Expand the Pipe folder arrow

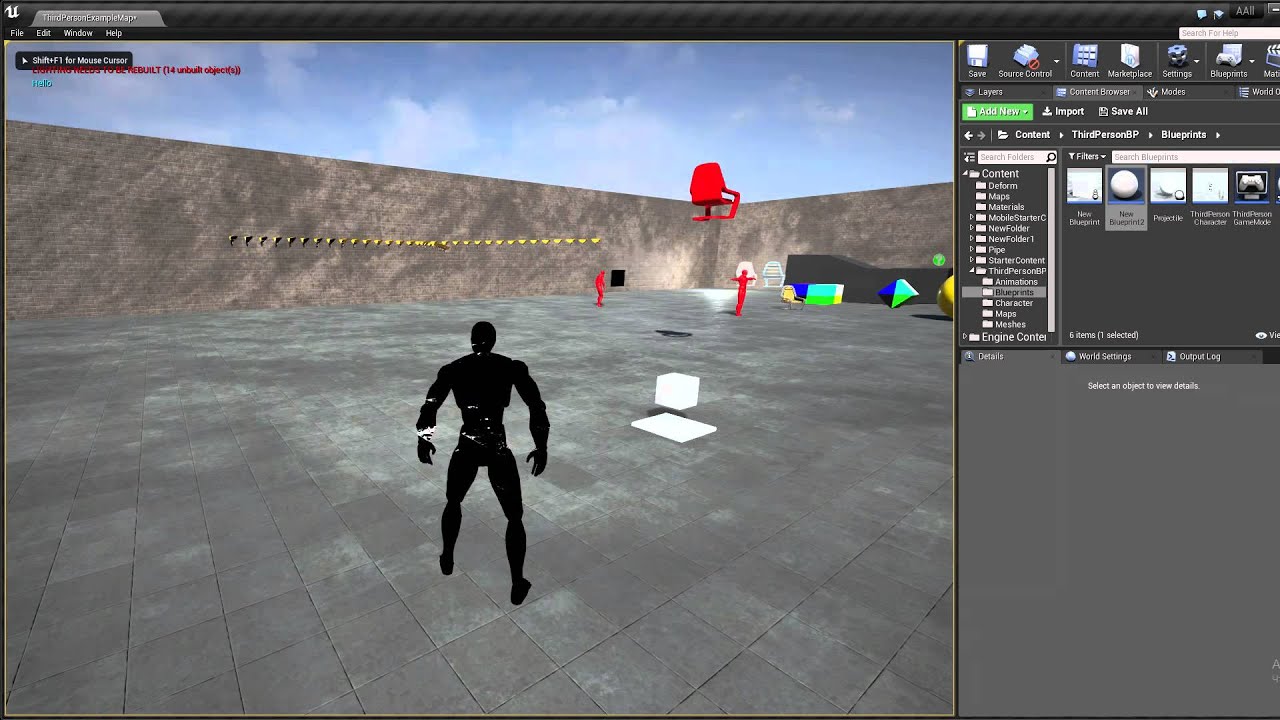971,250
